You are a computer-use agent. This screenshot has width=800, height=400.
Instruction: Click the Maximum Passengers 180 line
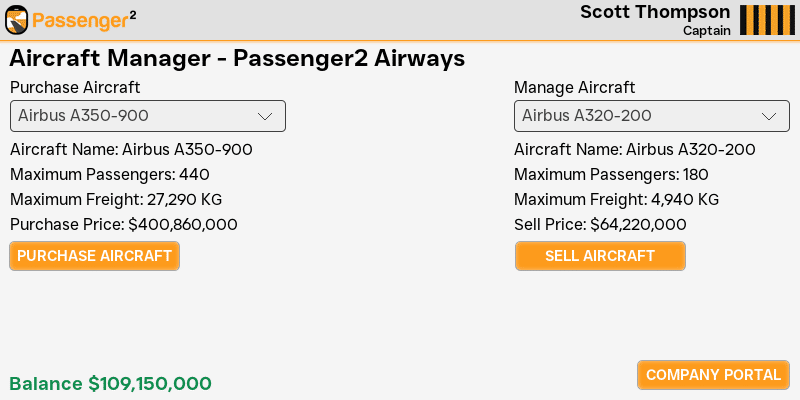pyautogui.click(x=611, y=174)
